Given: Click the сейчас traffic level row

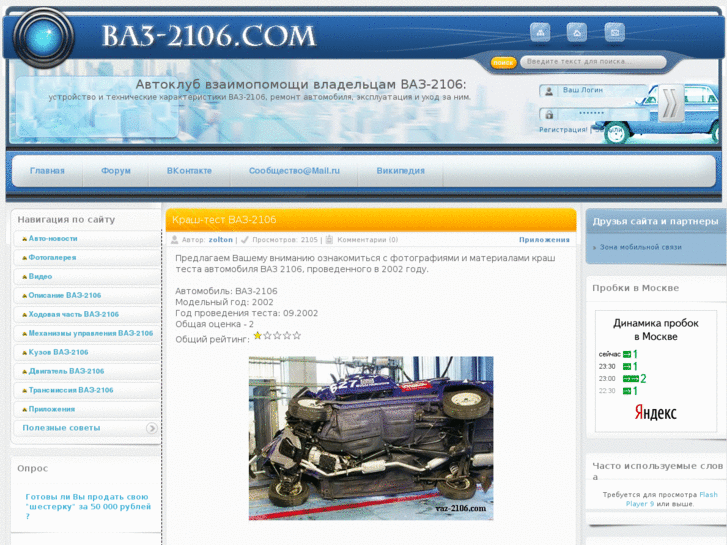Looking at the screenshot, I should pyautogui.click(x=619, y=354).
